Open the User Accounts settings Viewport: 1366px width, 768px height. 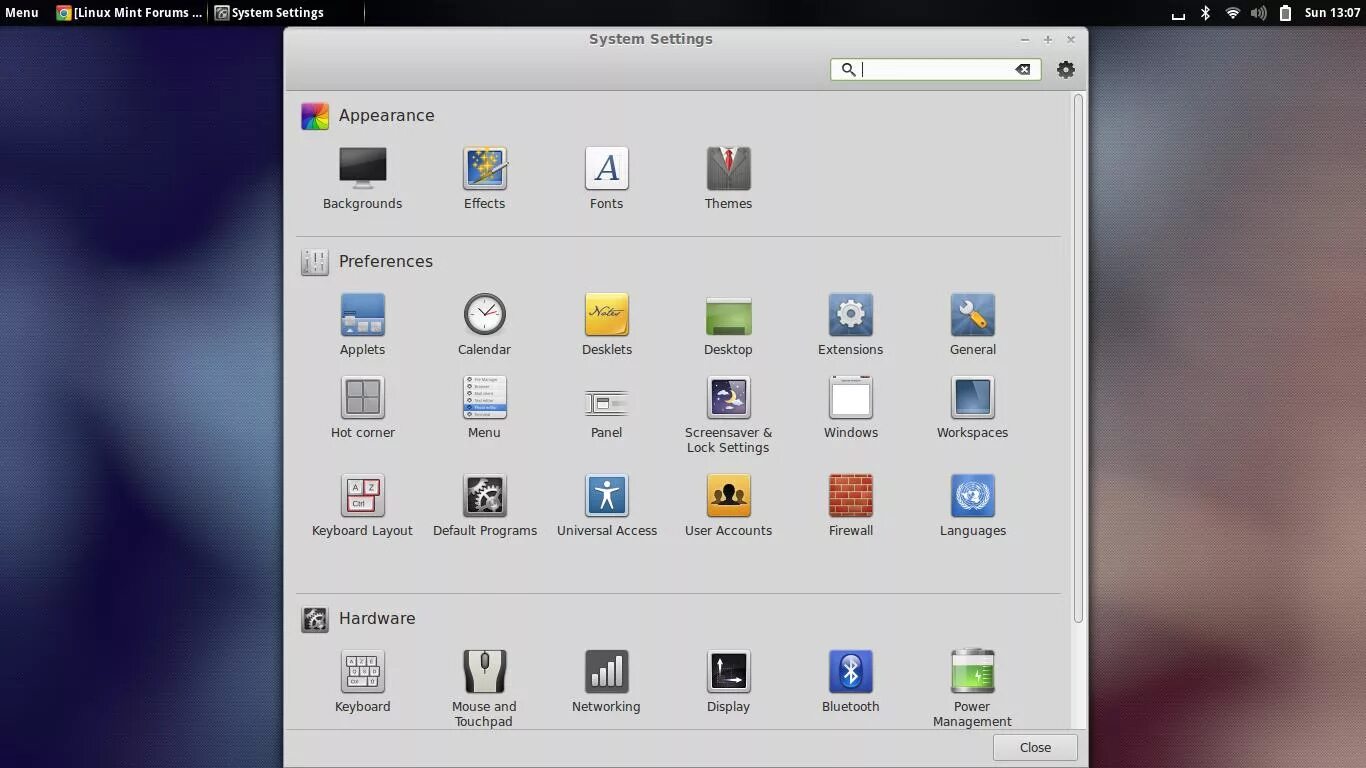[728, 505]
